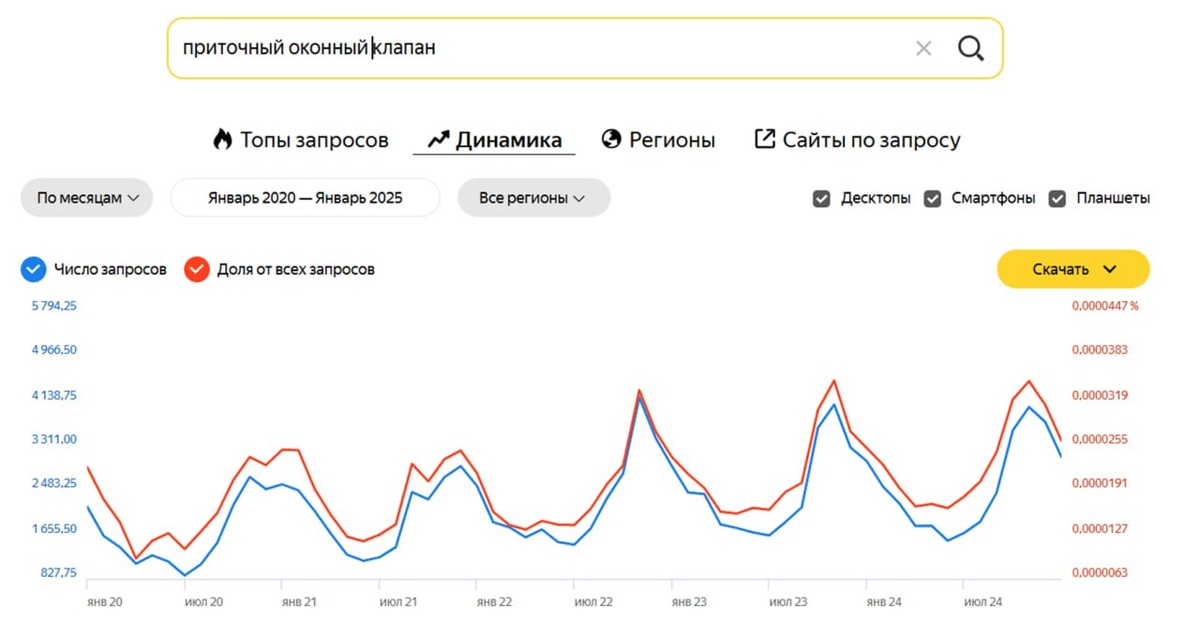Open the Все регионы dropdown
1200x637 pixels.
[x=534, y=198]
